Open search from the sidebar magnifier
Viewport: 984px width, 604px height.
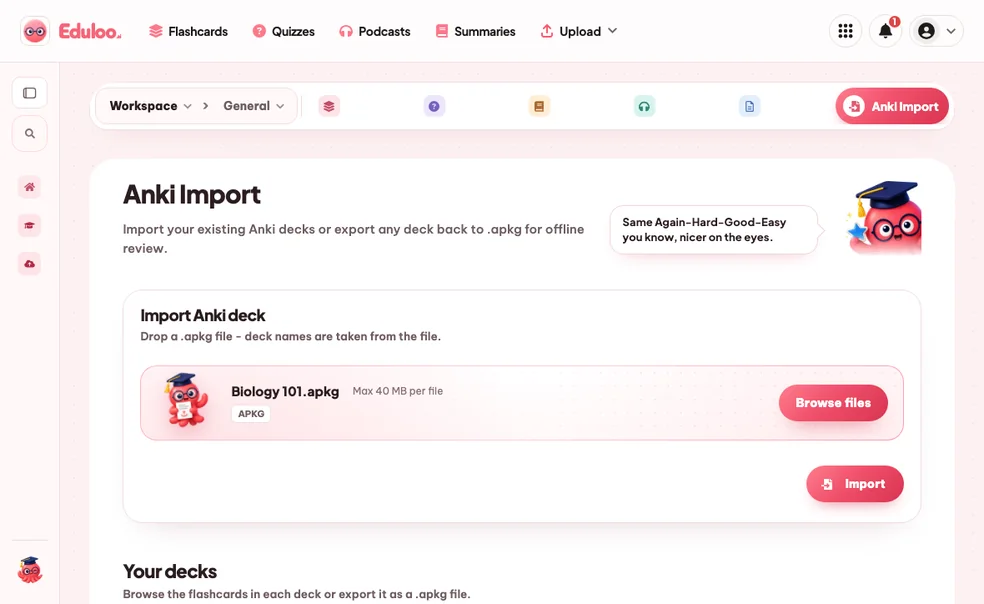click(29, 134)
